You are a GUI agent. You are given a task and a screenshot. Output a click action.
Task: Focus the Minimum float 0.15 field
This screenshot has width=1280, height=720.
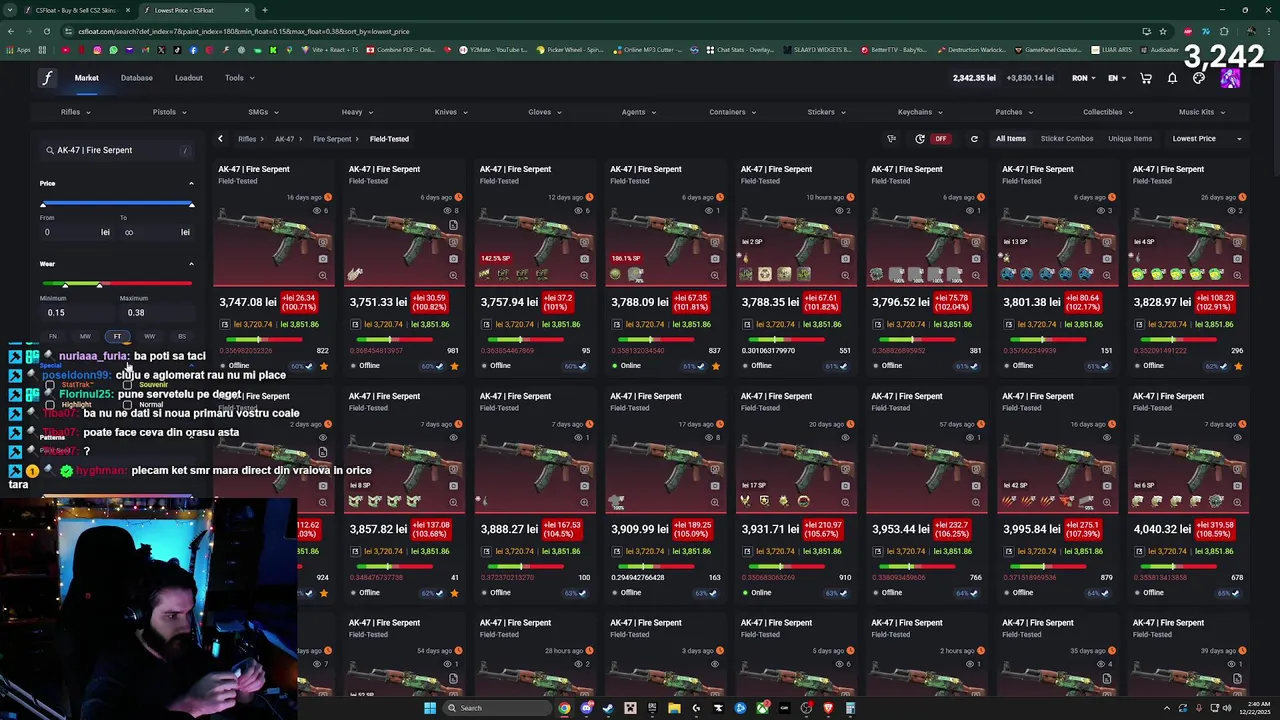coord(75,313)
